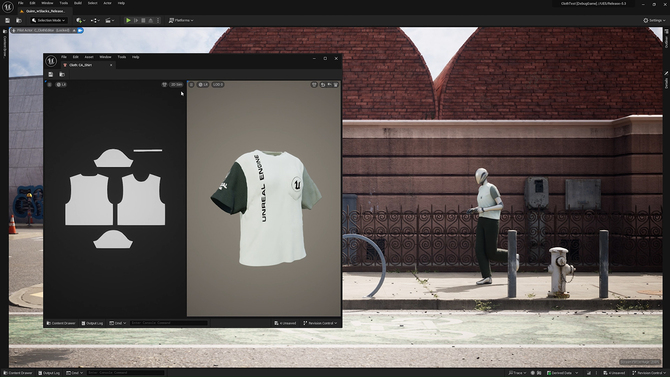Select the collar pattern piece in 2D view
Screen dimensions: 670x377
coord(148,150)
